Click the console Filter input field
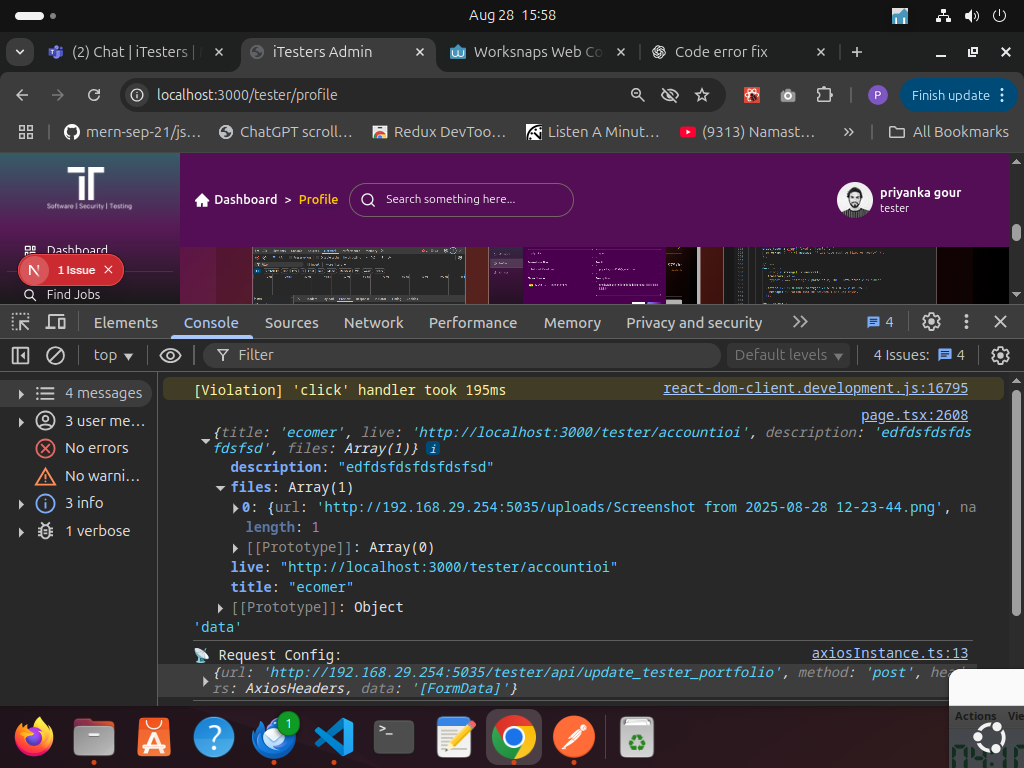 470,355
